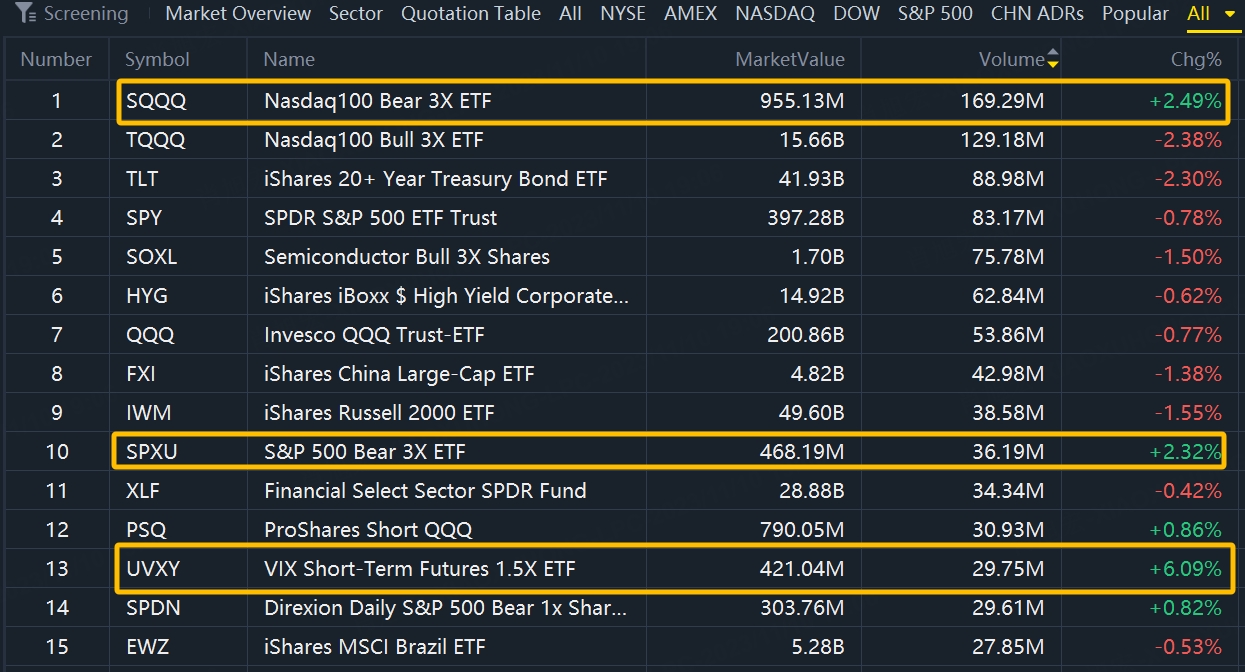
Task: Select the S&P 500 tab
Action: [936, 14]
